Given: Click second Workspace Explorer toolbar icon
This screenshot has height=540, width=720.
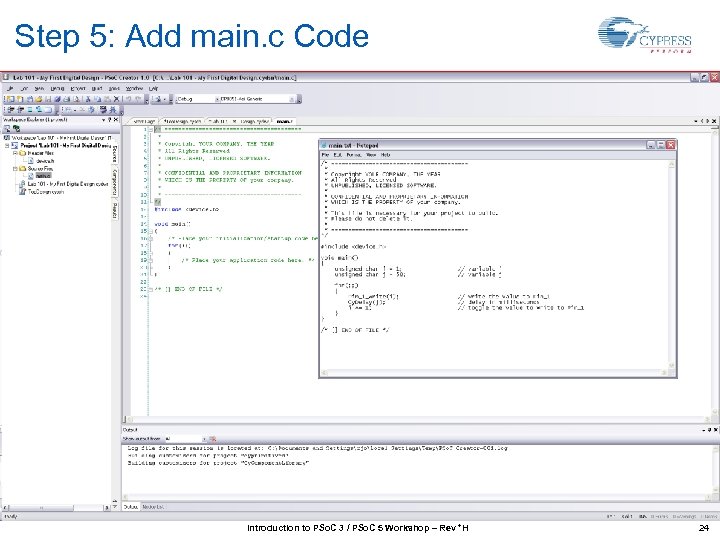Looking at the screenshot, I should tap(17, 129).
